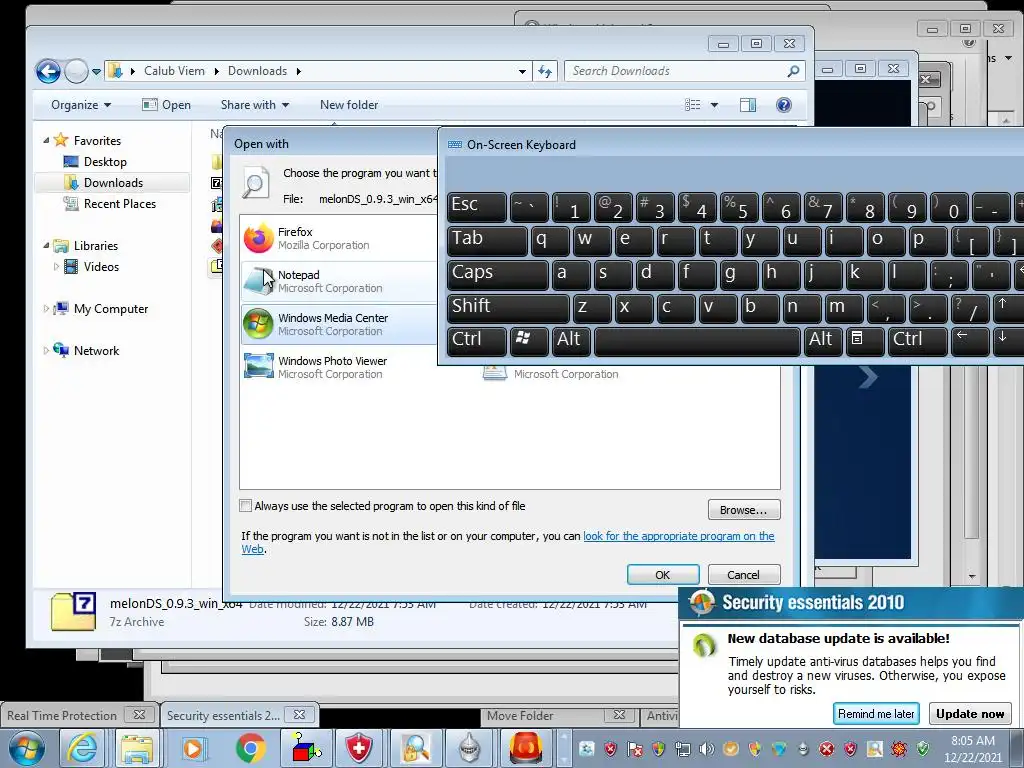
Task: Expand the Videos library node
Action: click(56, 266)
